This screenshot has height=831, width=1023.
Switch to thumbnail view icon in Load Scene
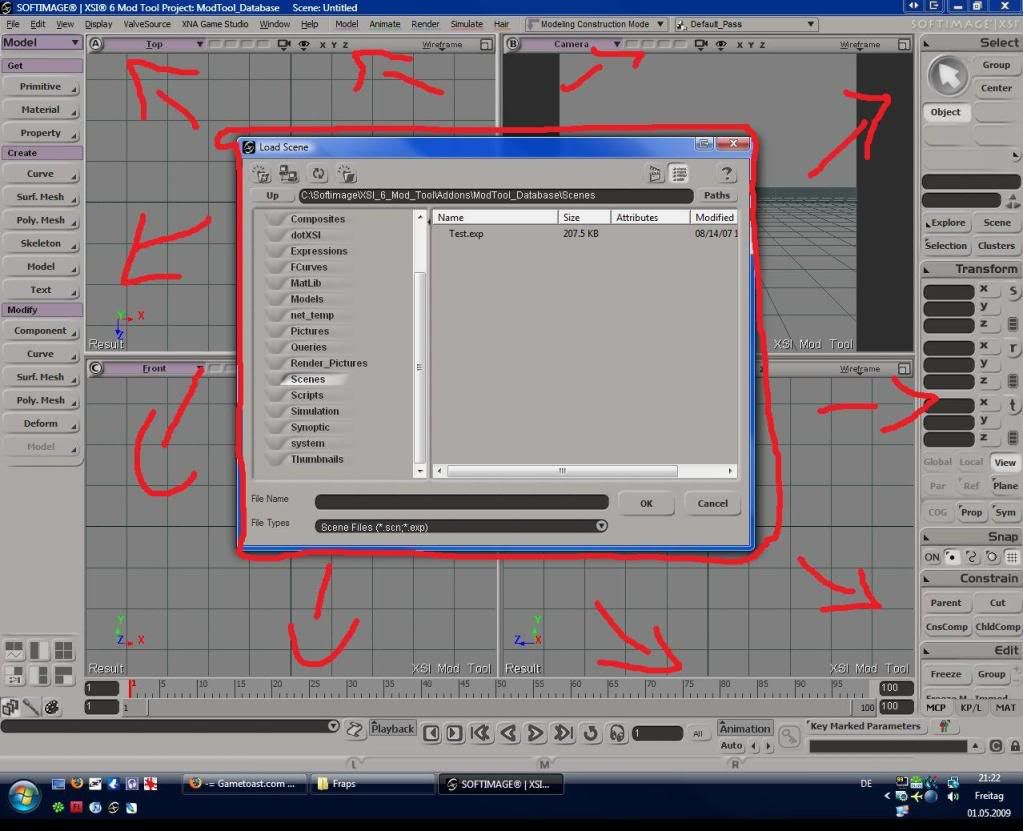655,174
